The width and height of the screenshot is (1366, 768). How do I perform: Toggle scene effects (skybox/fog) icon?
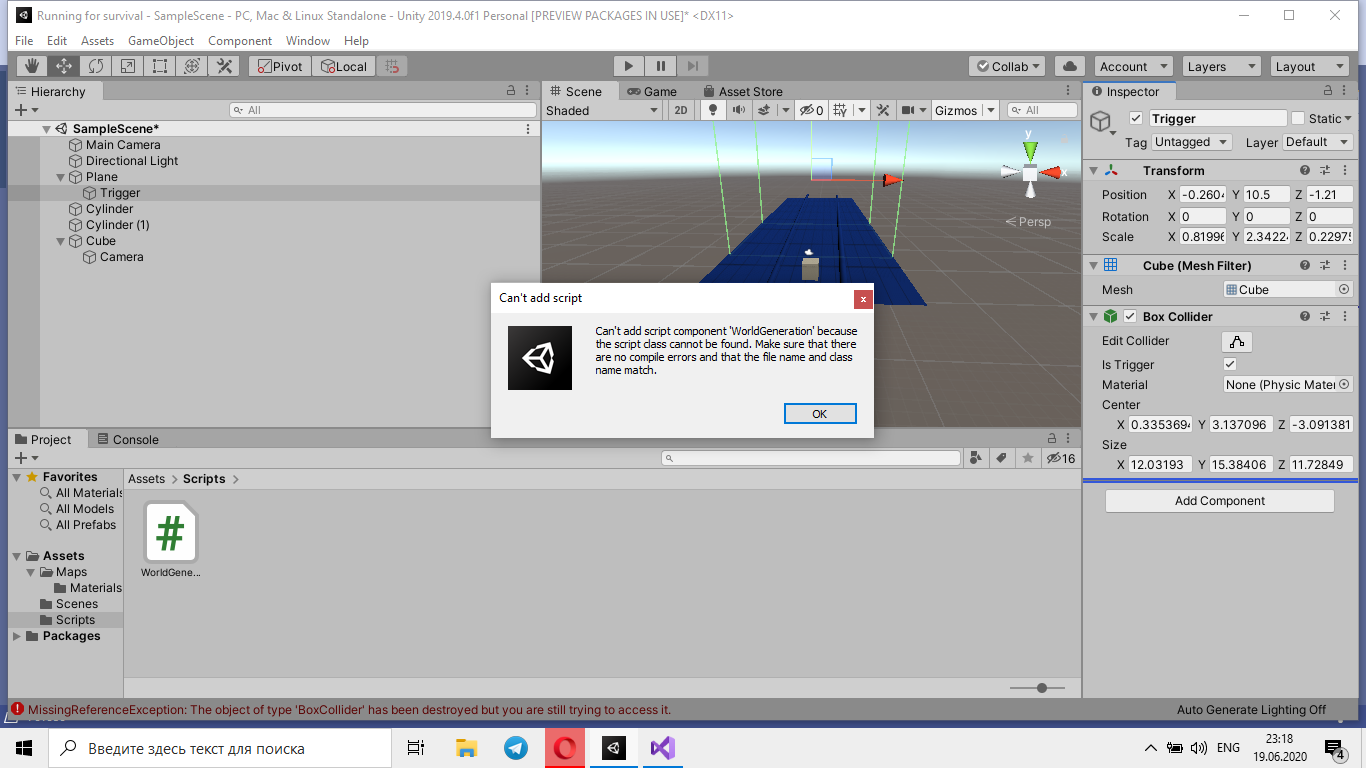point(763,110)
